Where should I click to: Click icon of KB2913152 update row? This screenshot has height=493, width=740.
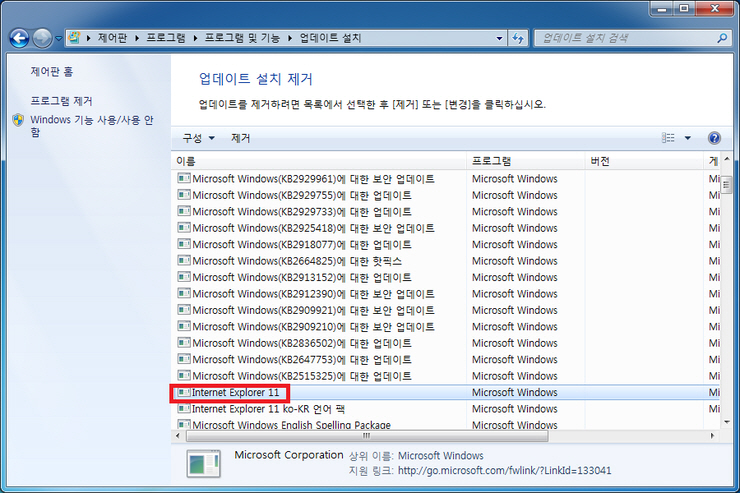184,276
